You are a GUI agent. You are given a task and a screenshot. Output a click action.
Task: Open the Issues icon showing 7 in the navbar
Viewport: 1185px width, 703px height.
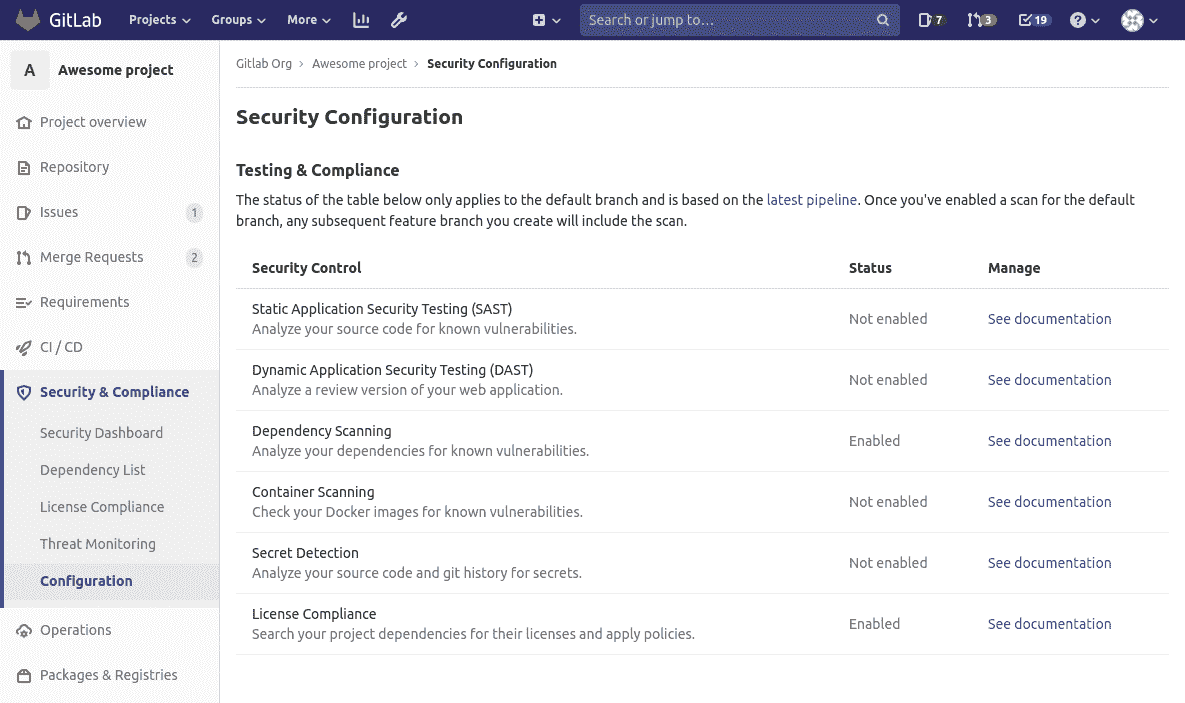[x=930, y=19]
